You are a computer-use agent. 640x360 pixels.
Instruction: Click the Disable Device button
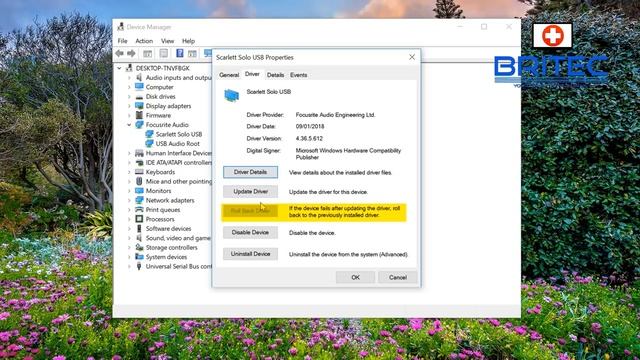250,232
